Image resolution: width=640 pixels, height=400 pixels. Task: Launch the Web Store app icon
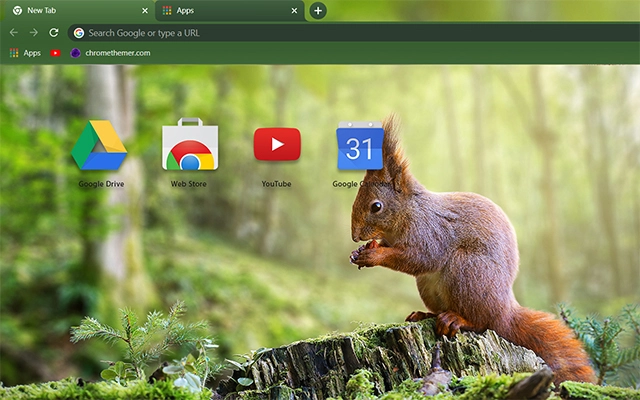click(x=190, y=144)
